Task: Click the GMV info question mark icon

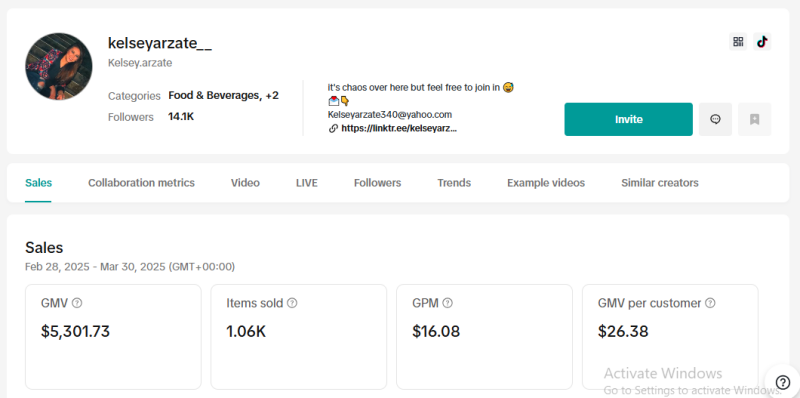Action: tap(77, 303)
